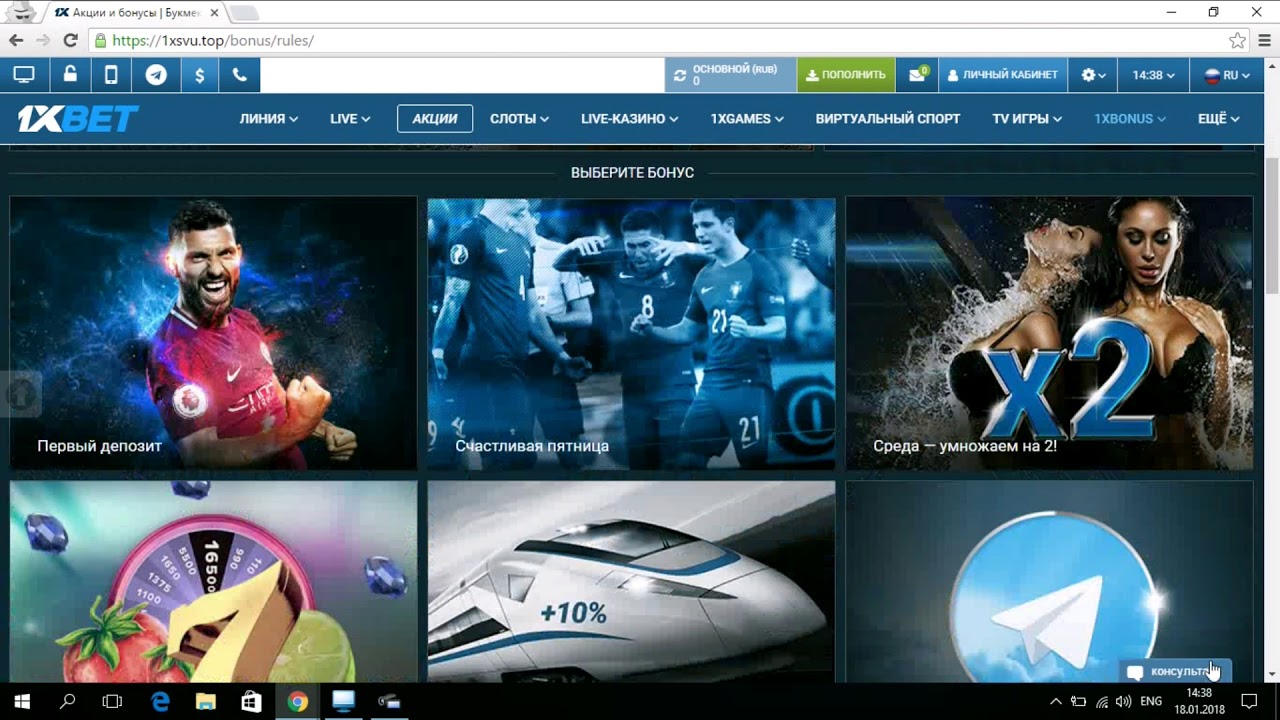Open the Windows notification center

1249,702
